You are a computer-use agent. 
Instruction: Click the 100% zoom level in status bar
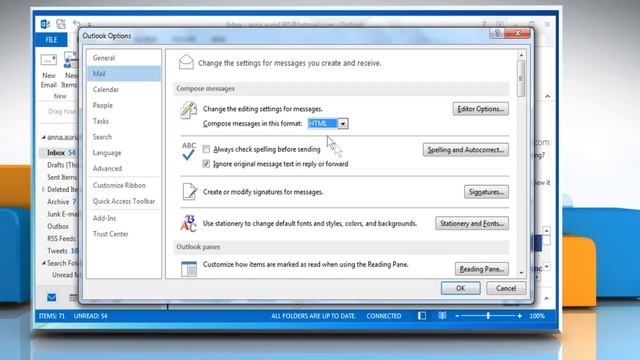(x=537, y=316)
